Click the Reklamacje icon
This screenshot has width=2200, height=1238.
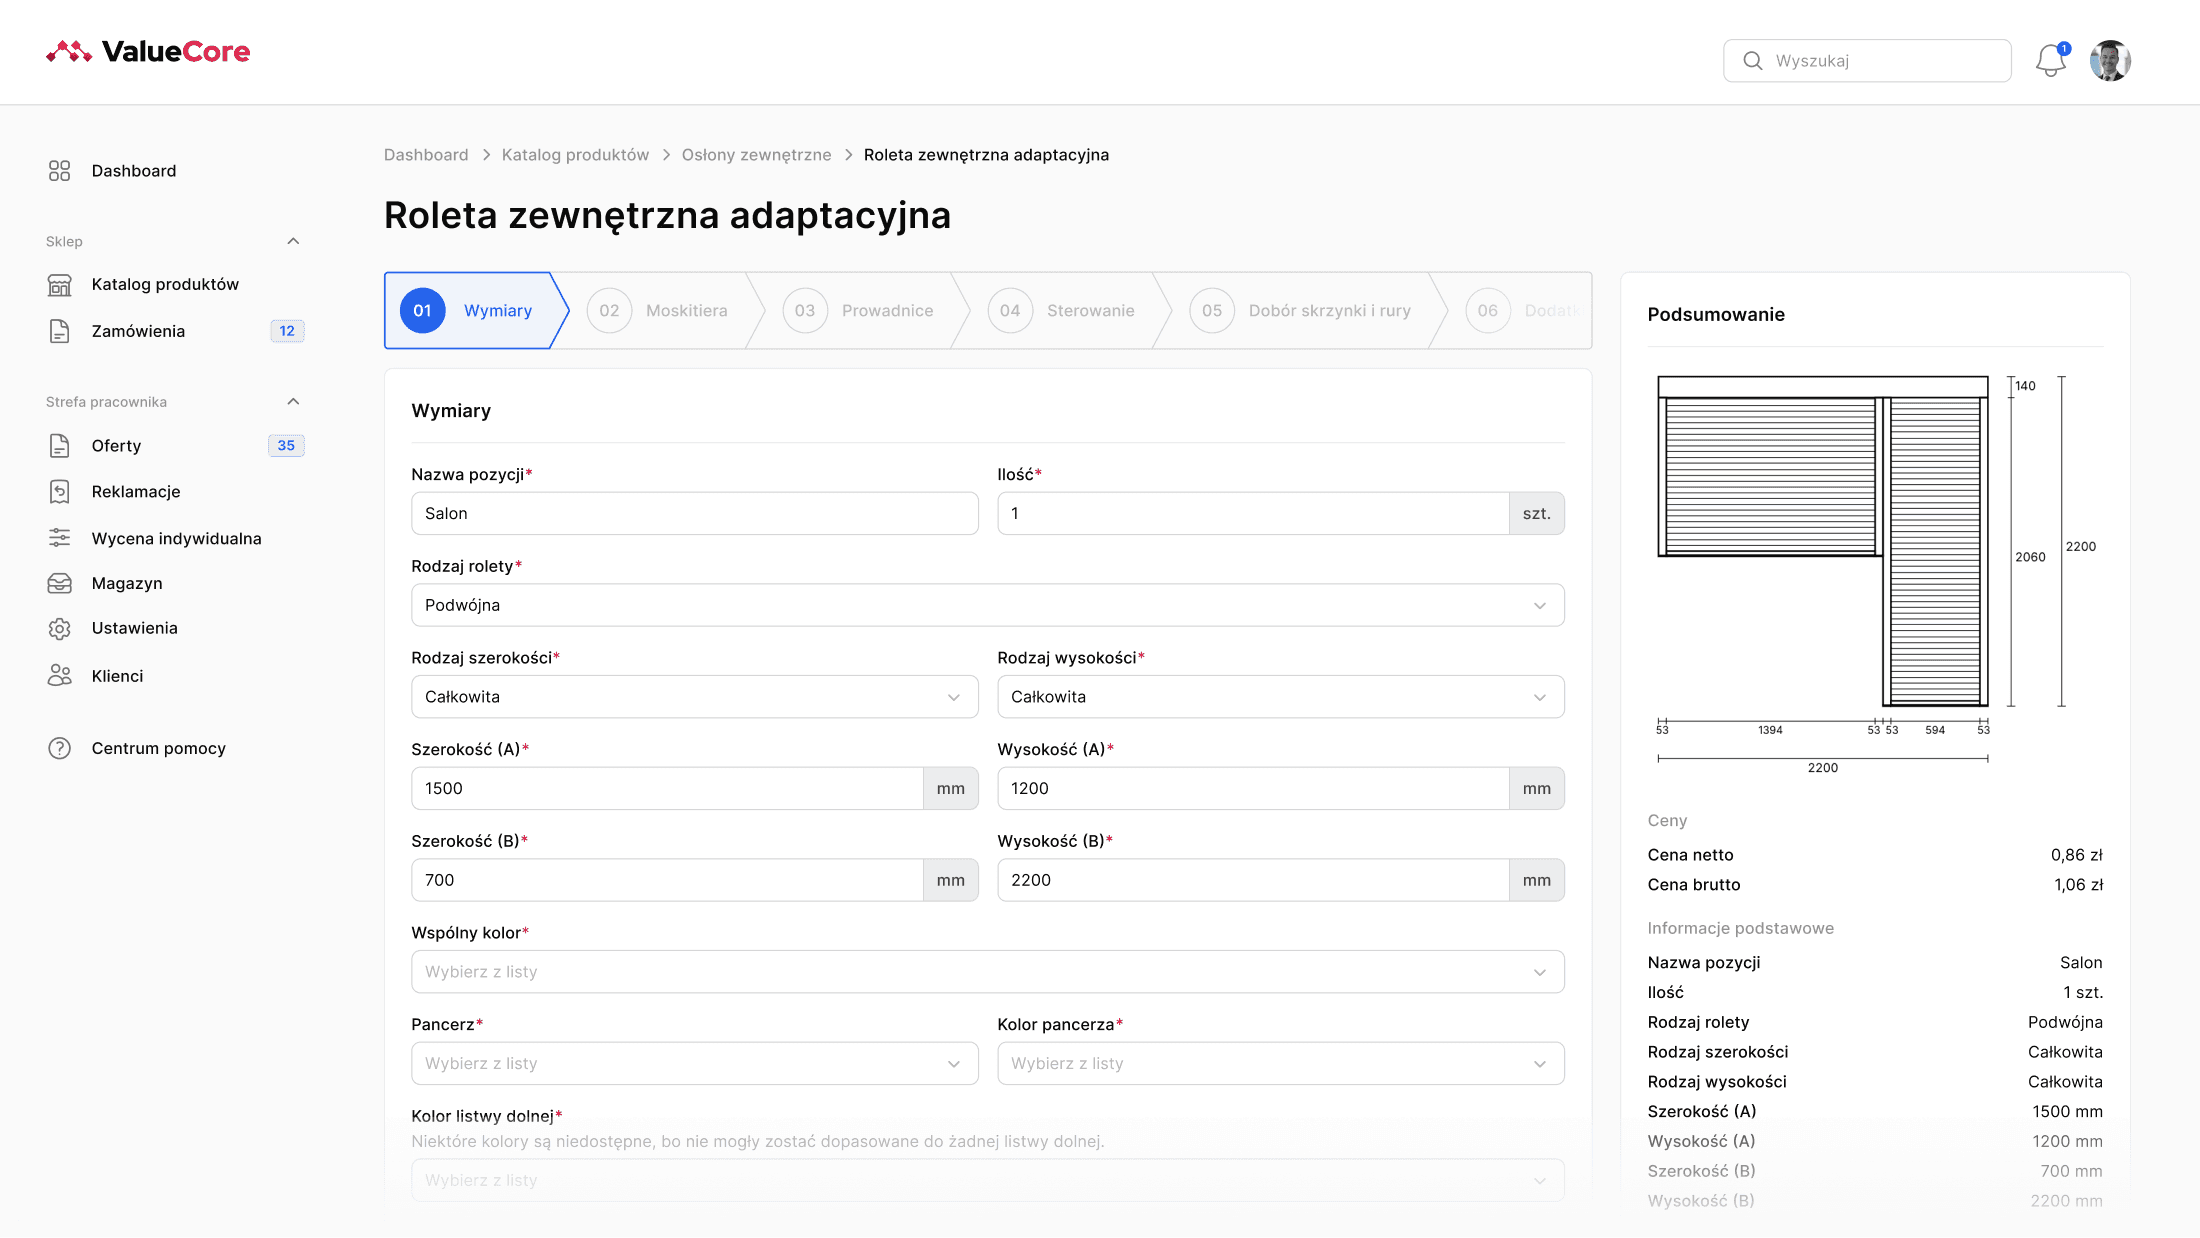click(x=59, y=491)
